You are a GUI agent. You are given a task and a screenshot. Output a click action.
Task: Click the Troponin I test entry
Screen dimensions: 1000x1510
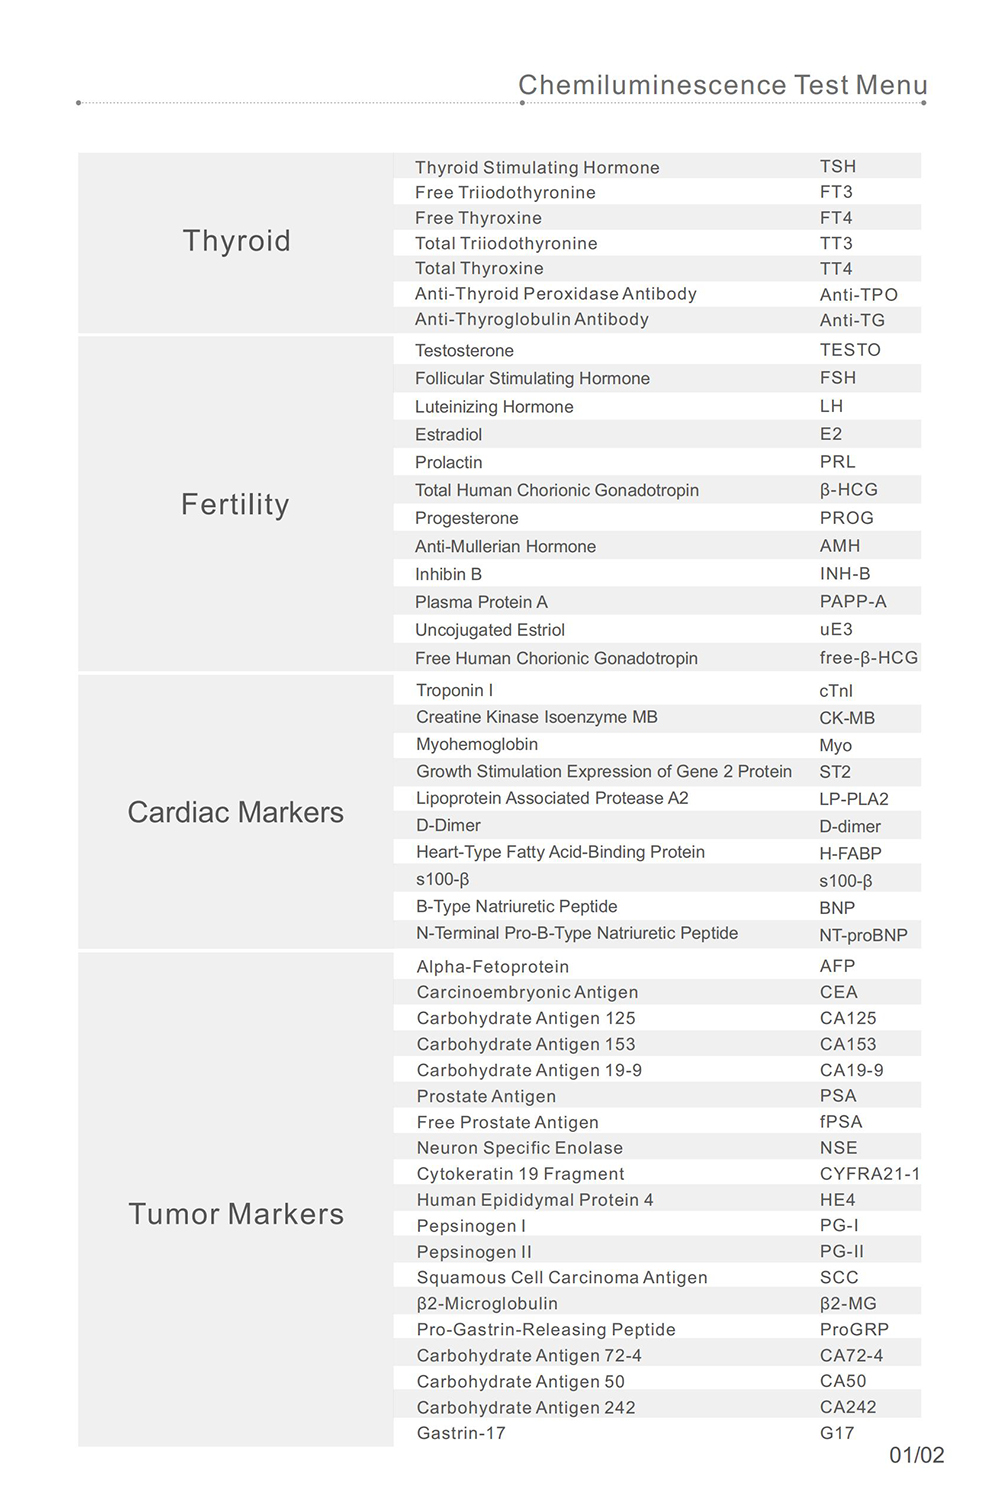tap(454, 690)
